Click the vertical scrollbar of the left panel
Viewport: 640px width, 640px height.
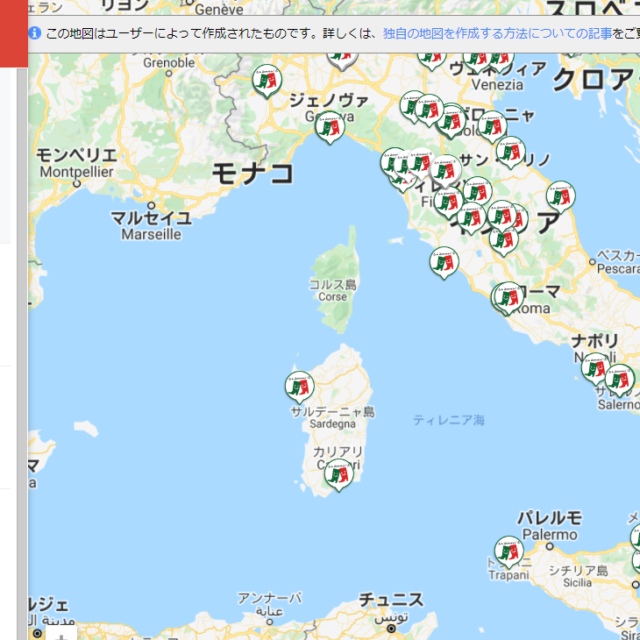click(22, 353)
